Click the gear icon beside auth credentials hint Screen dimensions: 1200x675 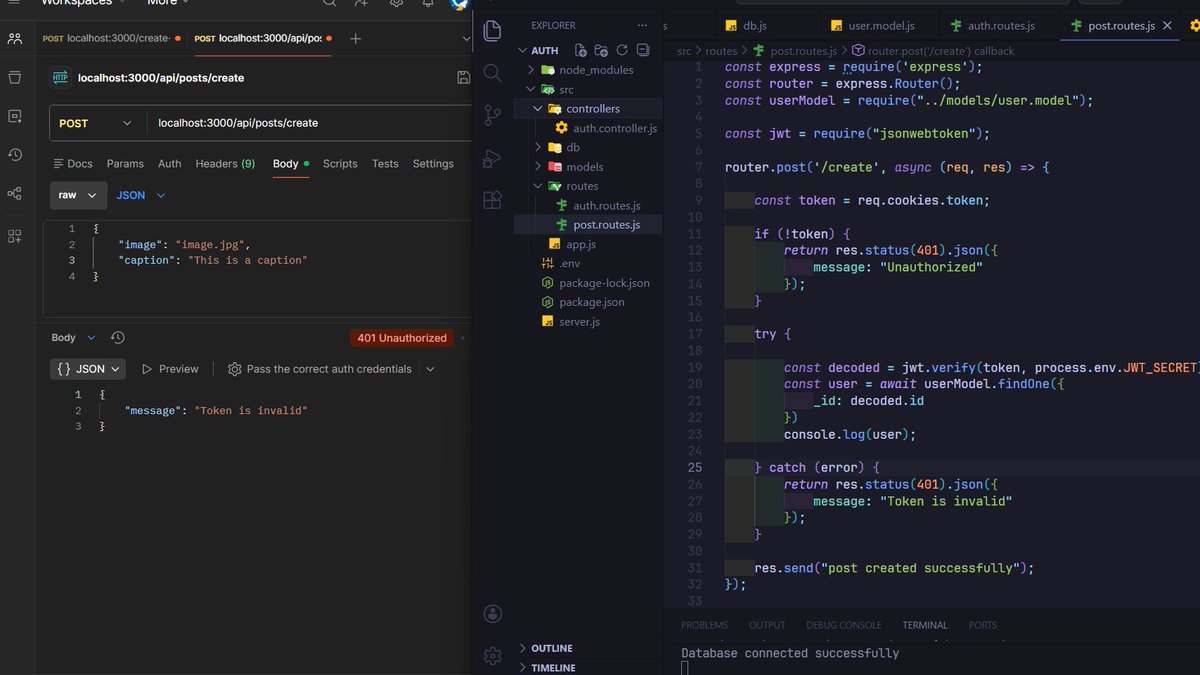tap(234, 369)
